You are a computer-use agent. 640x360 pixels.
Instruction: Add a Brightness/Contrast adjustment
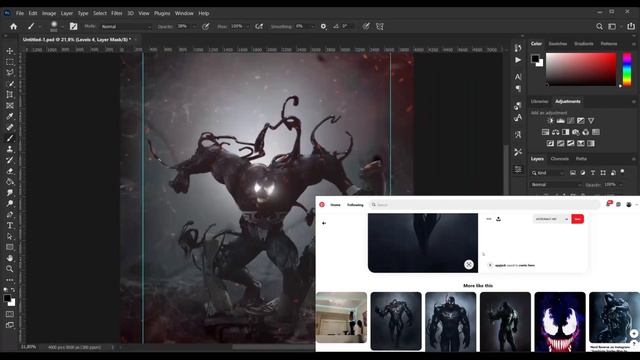(550, 121)
